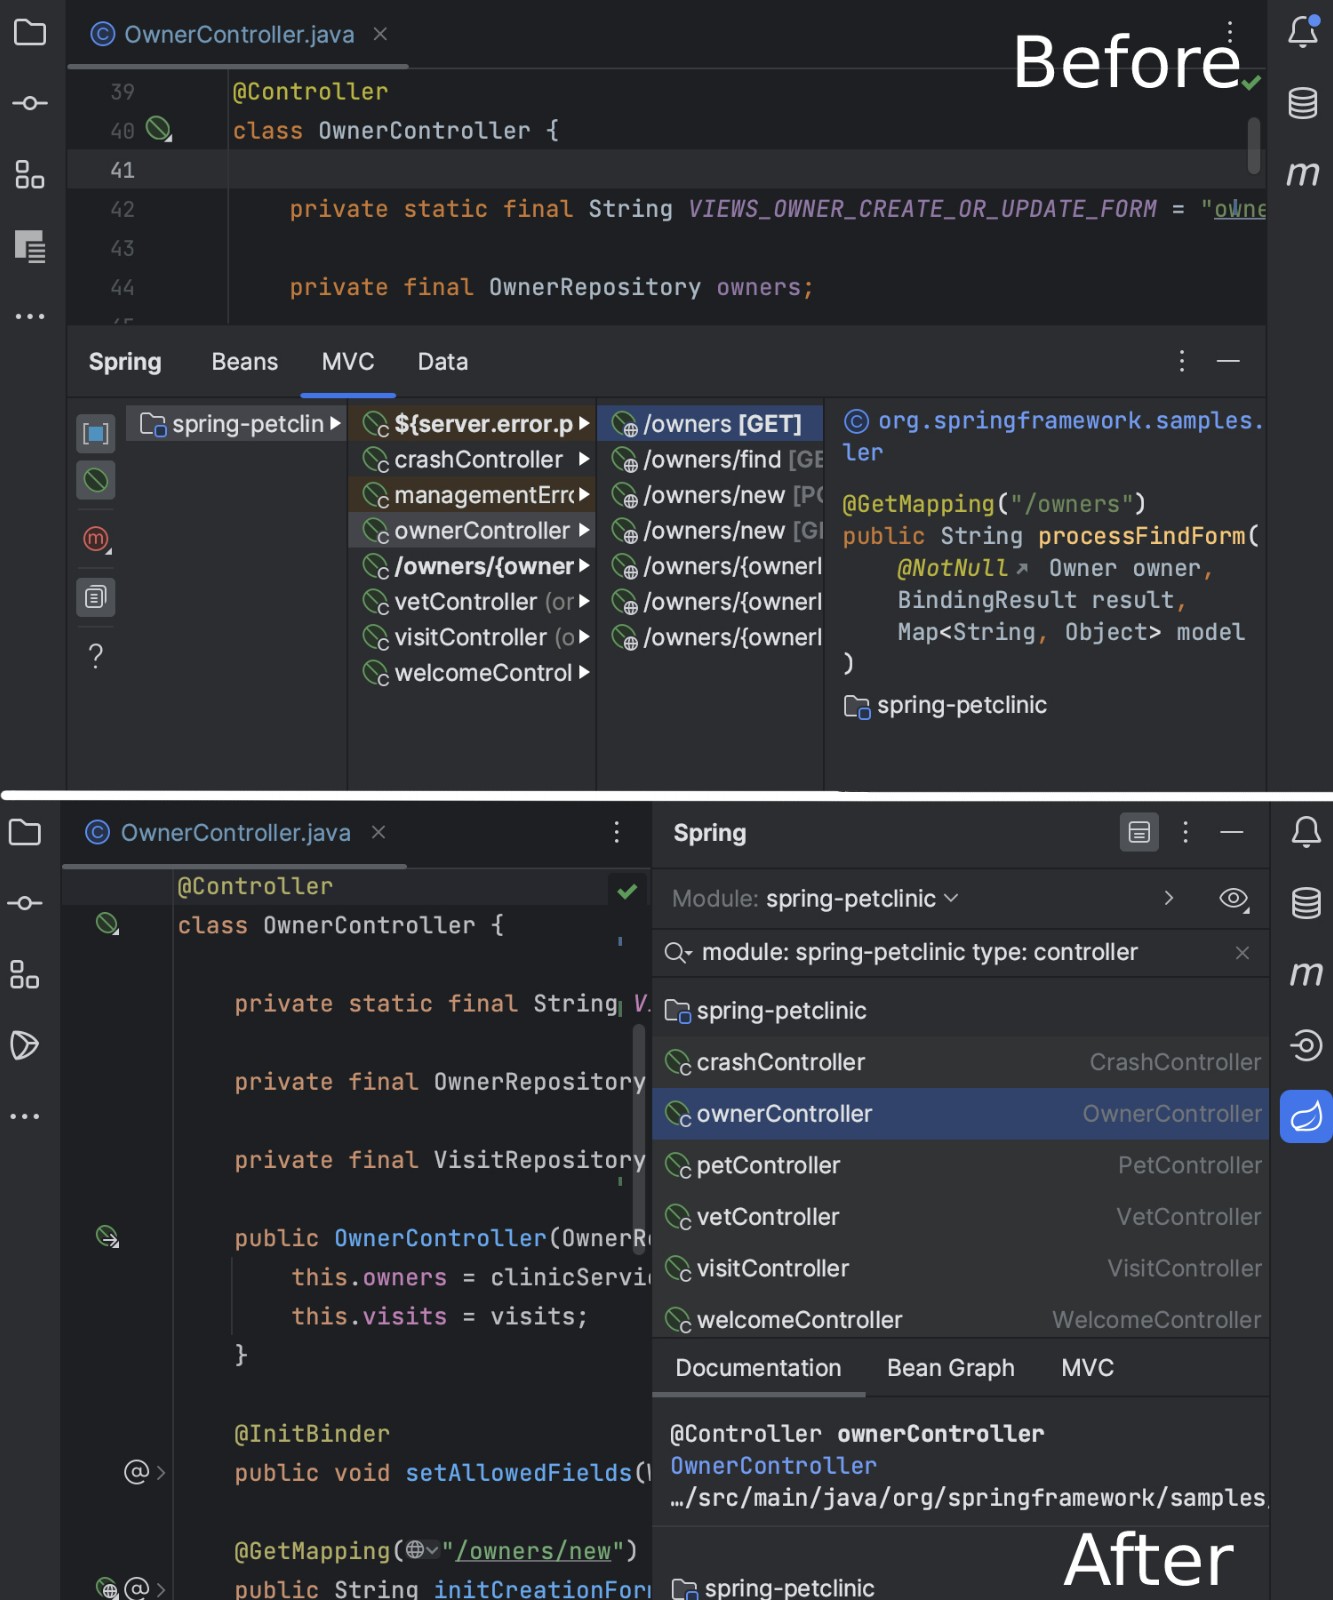
Task: Toggle the eye visibility filter in Spring panel
Action: (1234, 899)
